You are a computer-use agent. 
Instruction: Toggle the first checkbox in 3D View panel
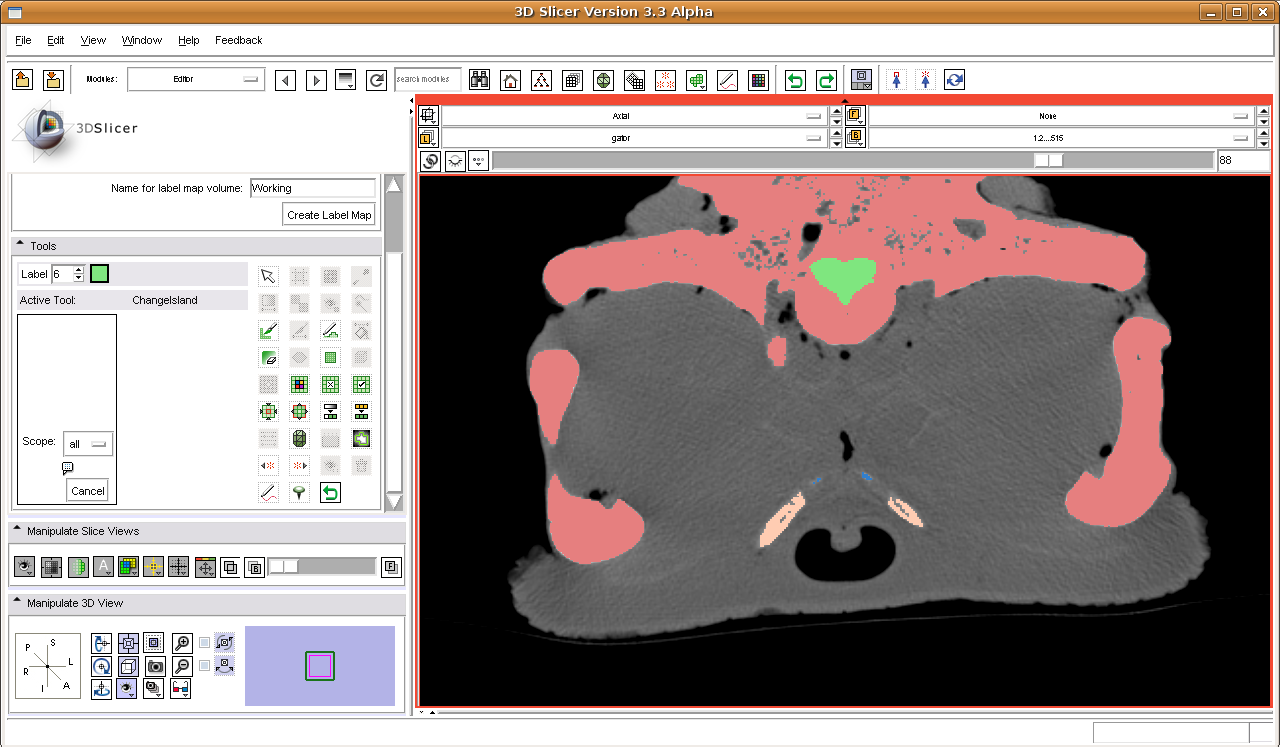205,643
